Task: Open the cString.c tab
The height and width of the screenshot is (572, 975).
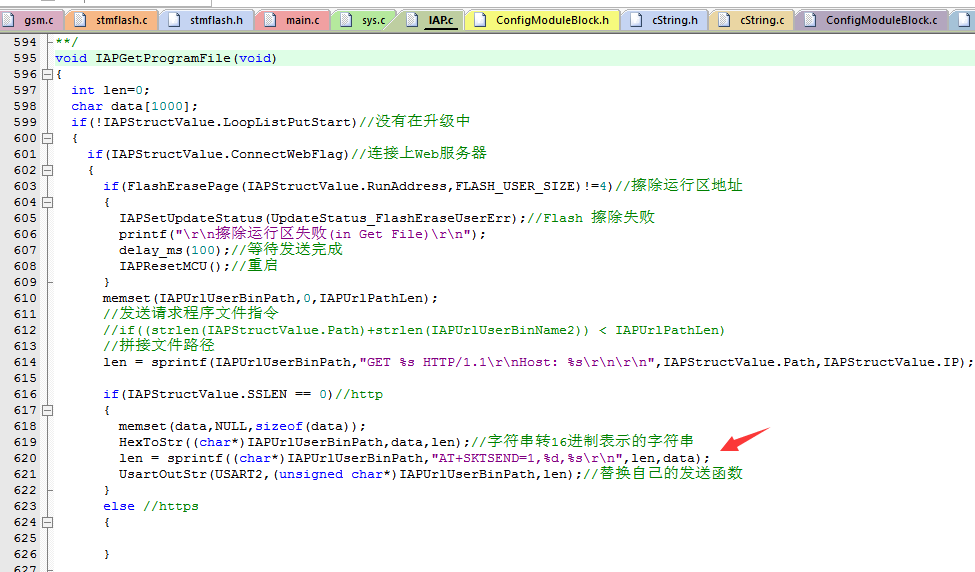Action: [x=752, y=21]
